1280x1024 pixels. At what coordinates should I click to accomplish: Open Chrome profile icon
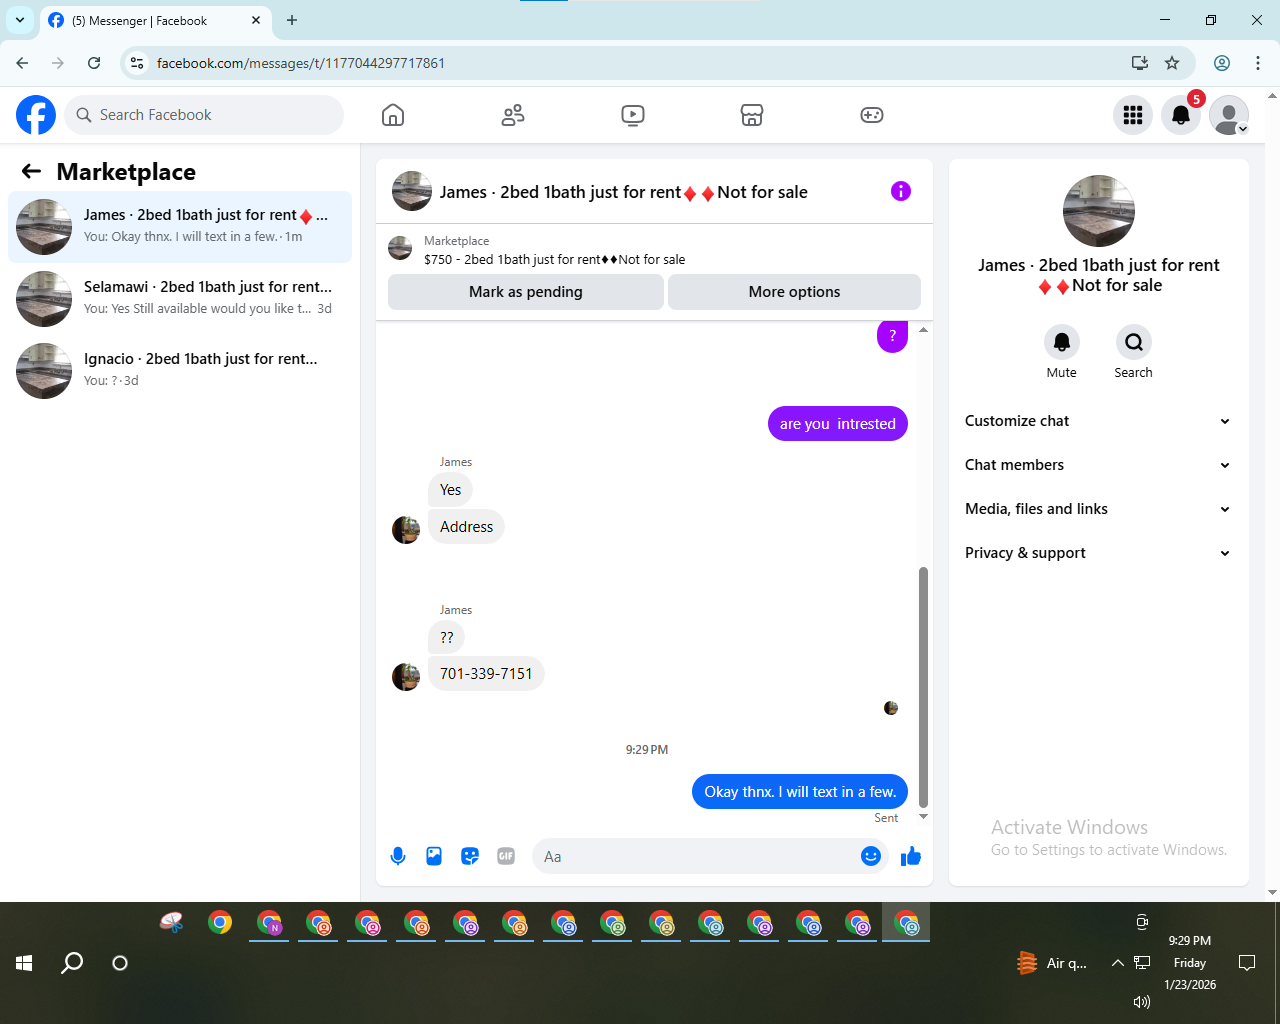click(x=1222, y=63)
